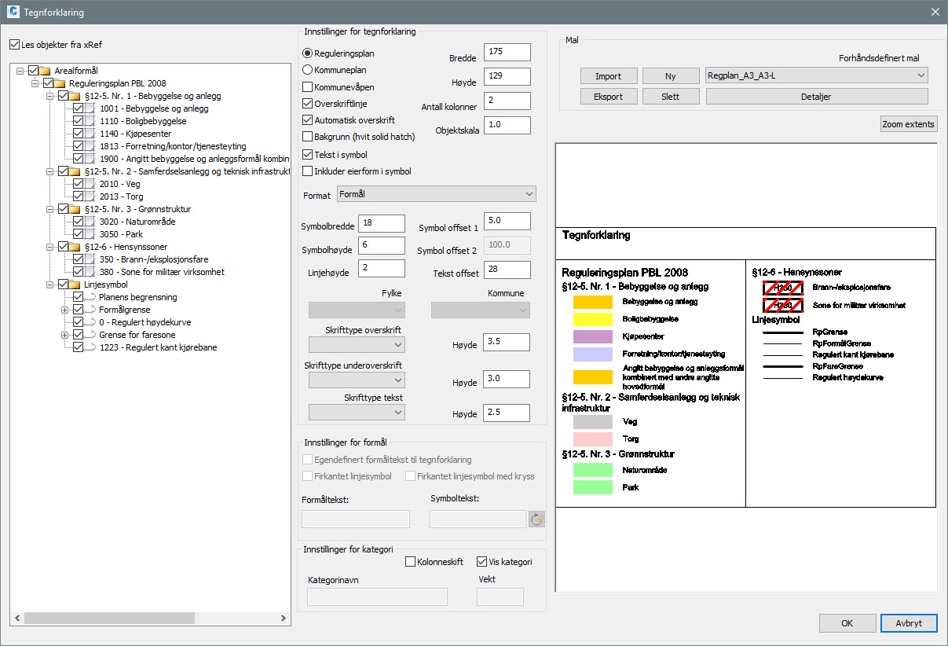Select the Kommuneplan radio button
Screen dimensions: 948x646
coord(308,70)
